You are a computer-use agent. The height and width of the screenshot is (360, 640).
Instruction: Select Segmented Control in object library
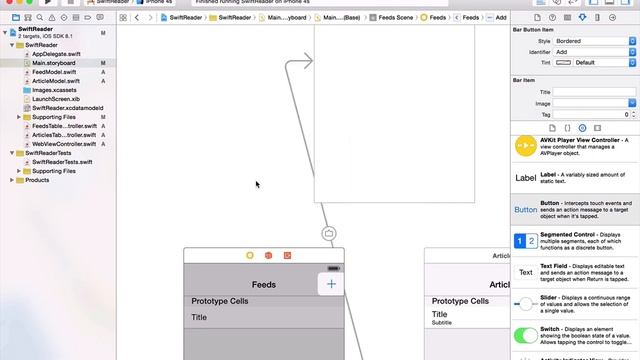575,241
